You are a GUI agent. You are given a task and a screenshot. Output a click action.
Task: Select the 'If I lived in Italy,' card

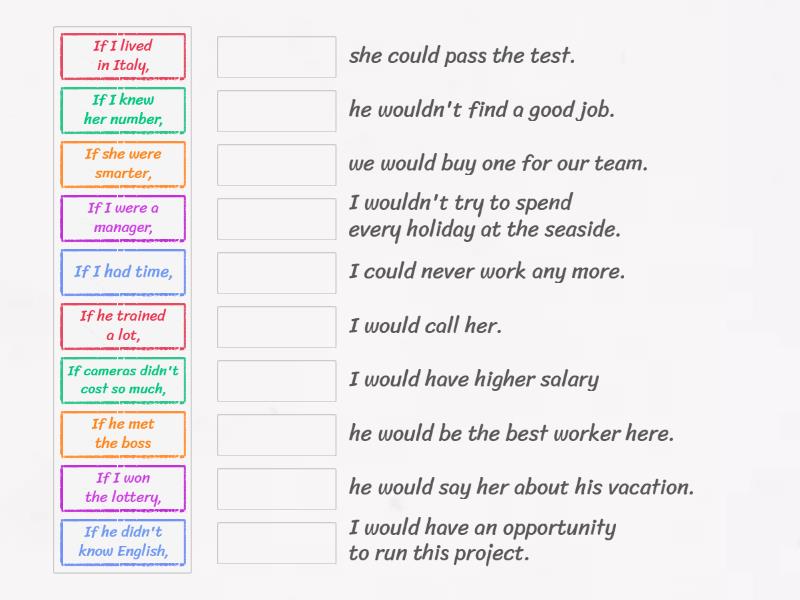coord(123,56)
